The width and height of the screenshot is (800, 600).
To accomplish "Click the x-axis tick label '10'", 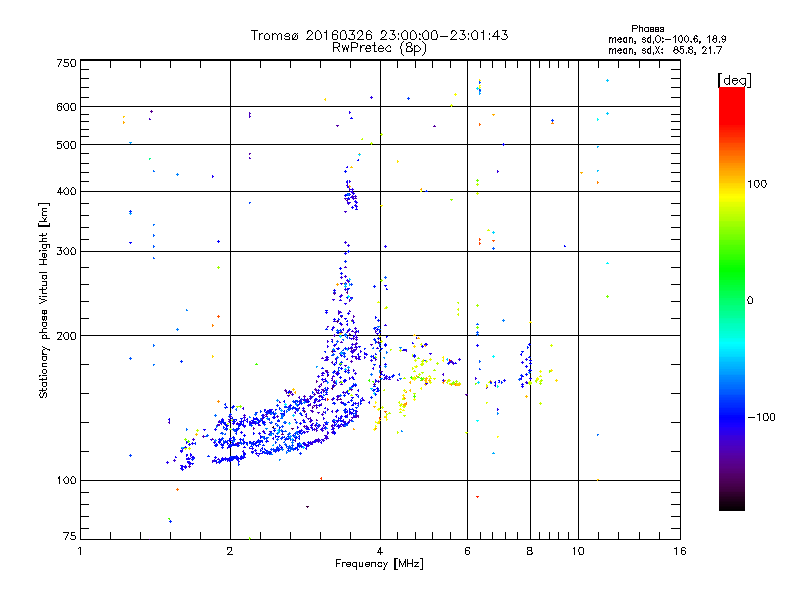I will pyautogui.click(x=578, y=551).
